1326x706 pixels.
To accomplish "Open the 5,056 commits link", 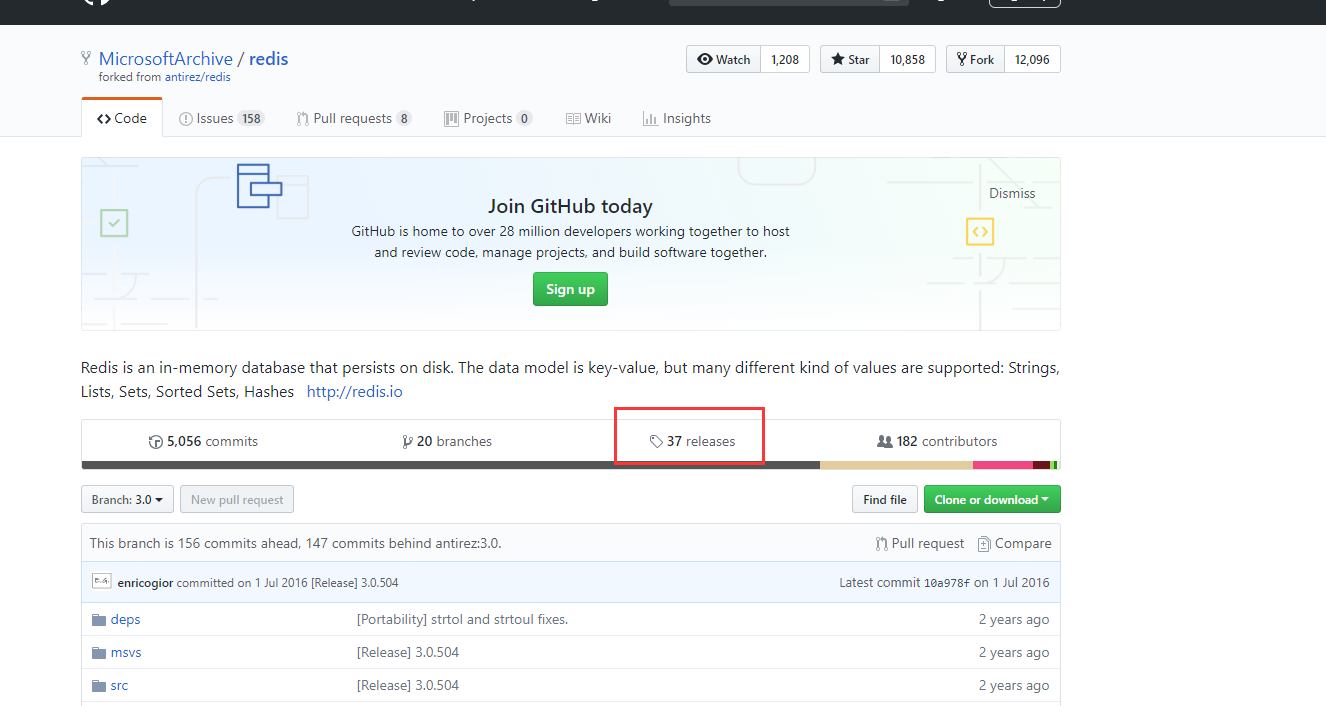I will coord(203,441).
